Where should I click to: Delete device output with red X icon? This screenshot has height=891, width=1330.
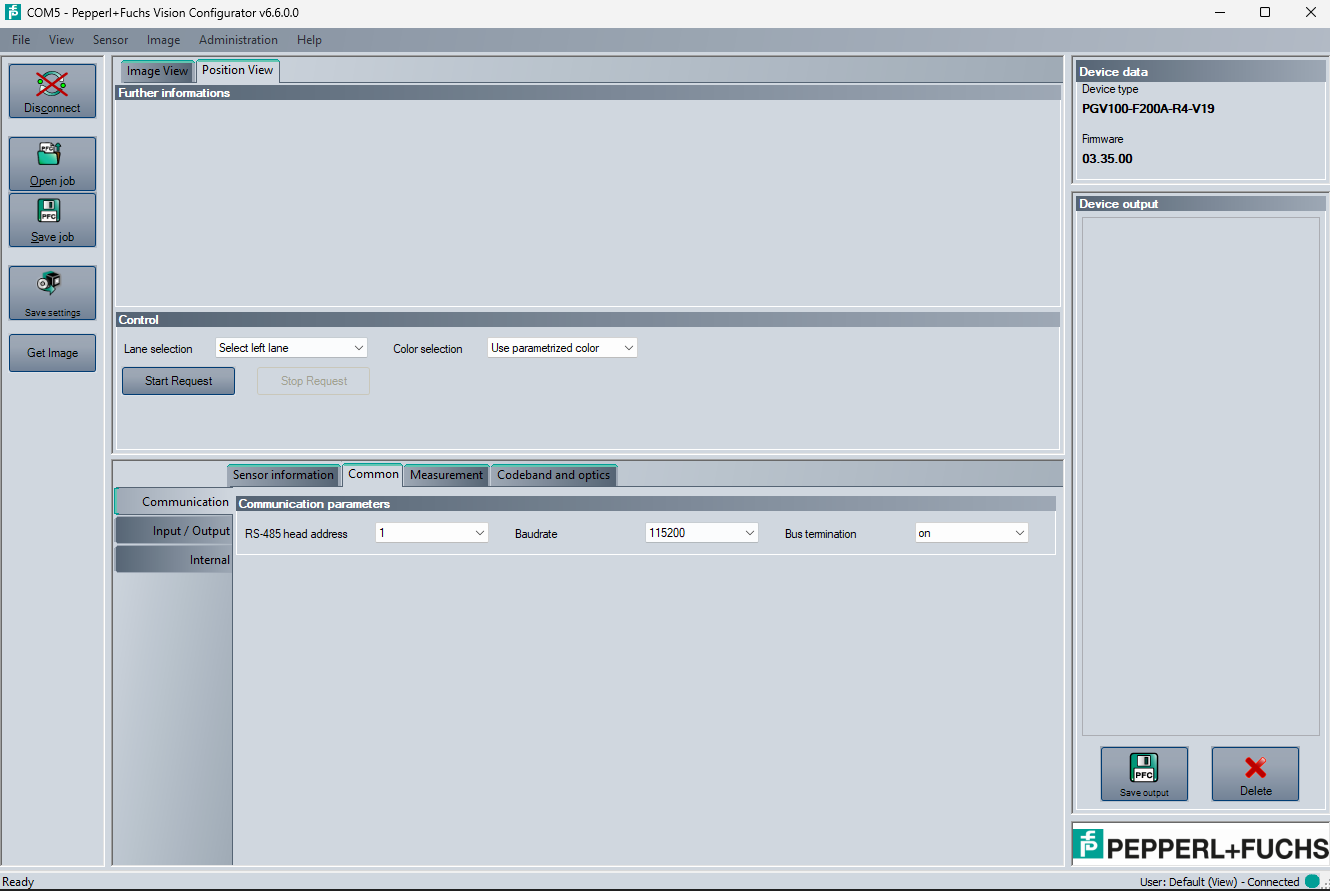tap(1255, 774)
